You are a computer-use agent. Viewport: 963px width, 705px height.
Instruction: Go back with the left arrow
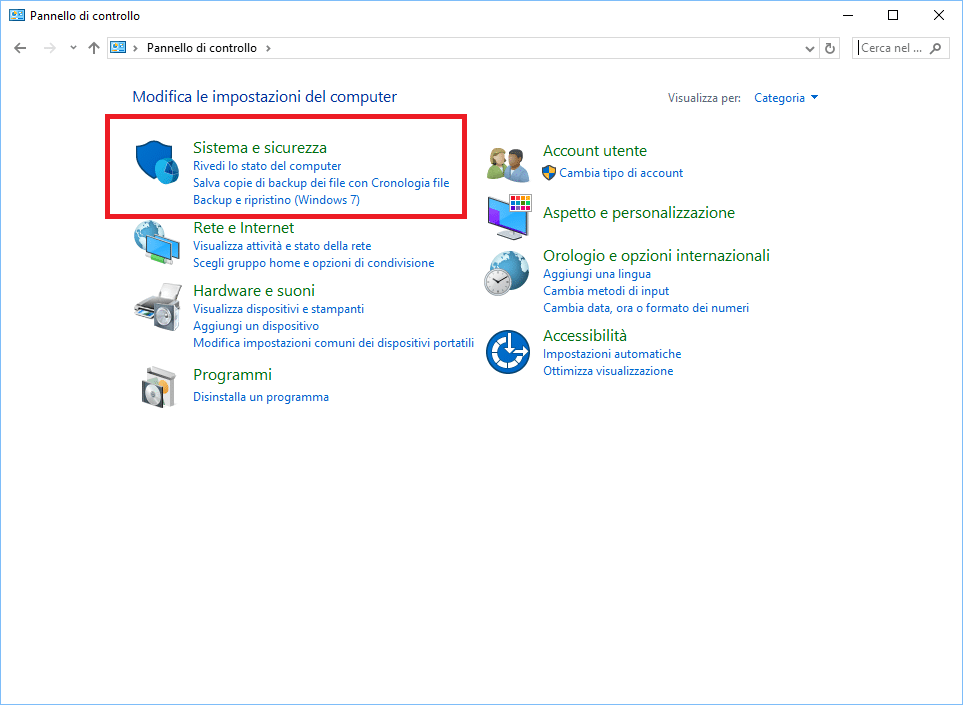coord(20,48)
